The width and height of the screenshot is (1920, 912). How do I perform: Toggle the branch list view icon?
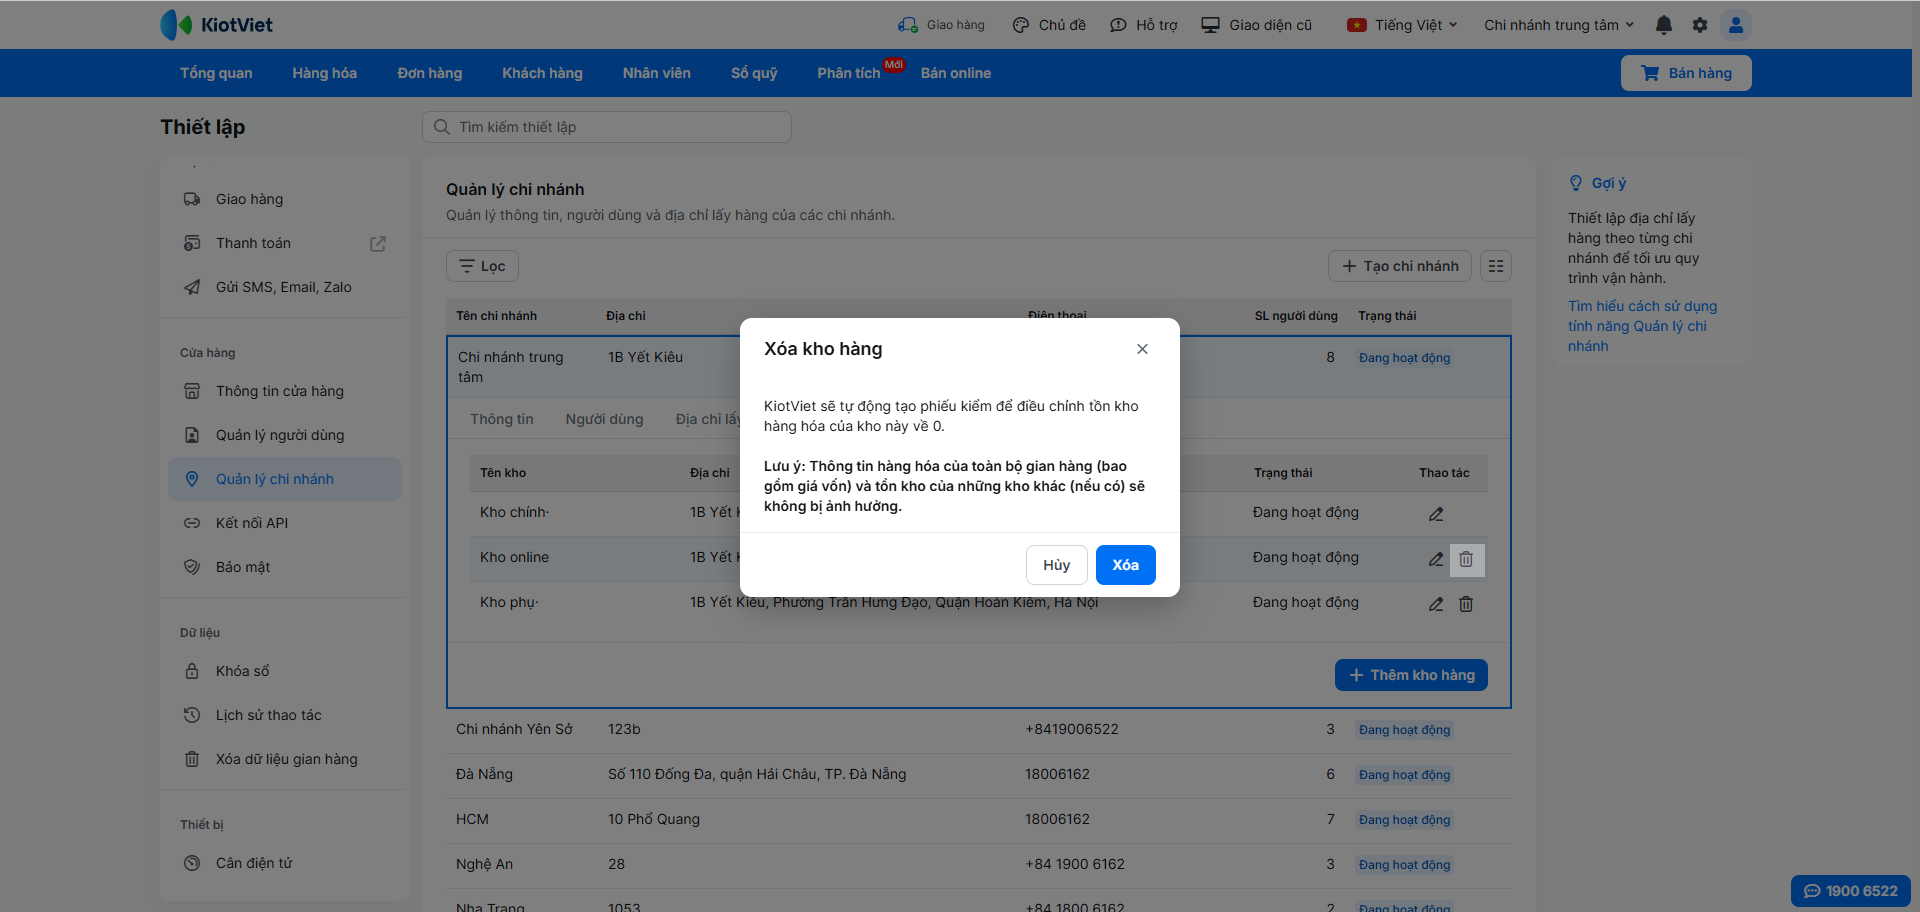point(1496,266)
